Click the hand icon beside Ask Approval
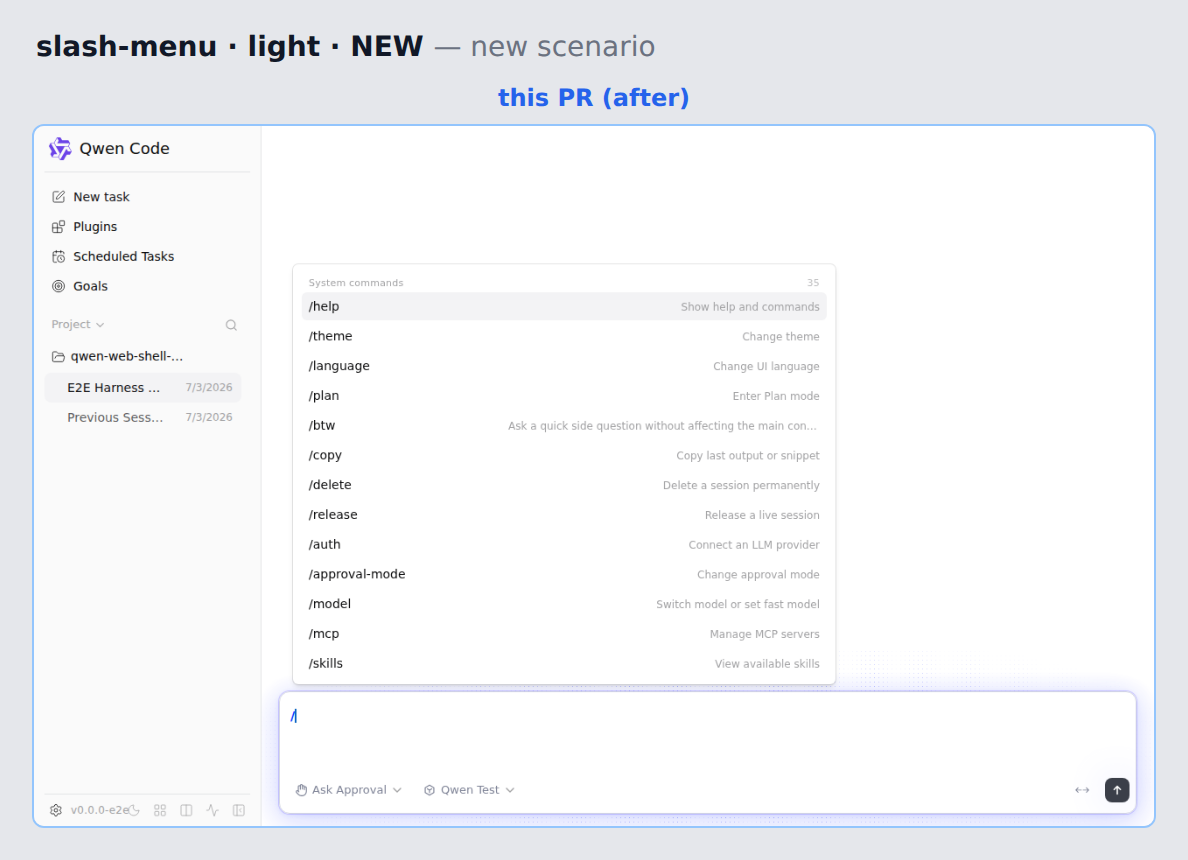Screen dimensions: 1188x860 click(x=302, y=790)
